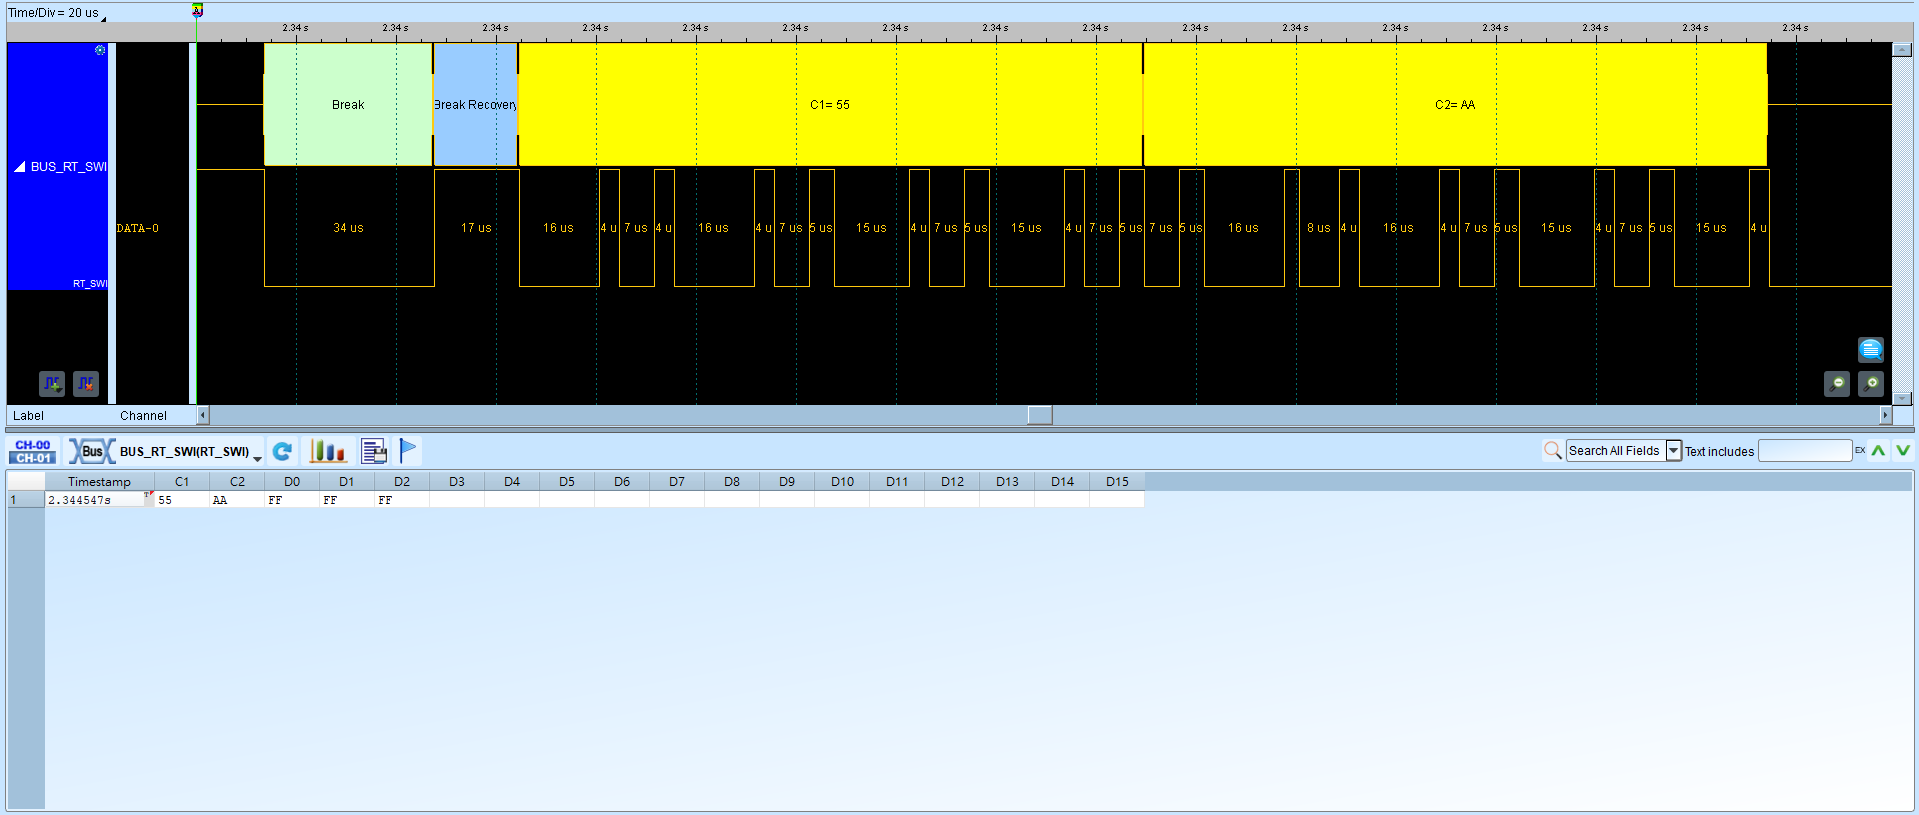Open the statistics bar chart icon
The height and width of the screenshot is (815, 1919).
point(328,451)
